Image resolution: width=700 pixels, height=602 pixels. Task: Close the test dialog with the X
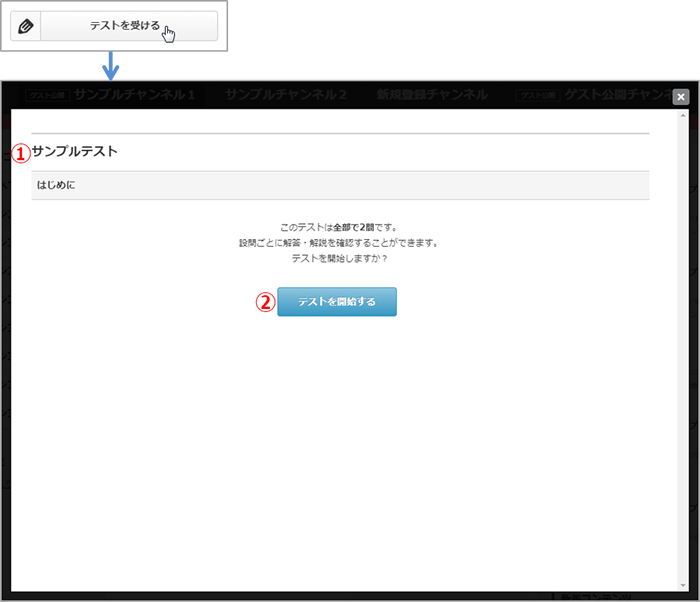[x=680, y=96]
